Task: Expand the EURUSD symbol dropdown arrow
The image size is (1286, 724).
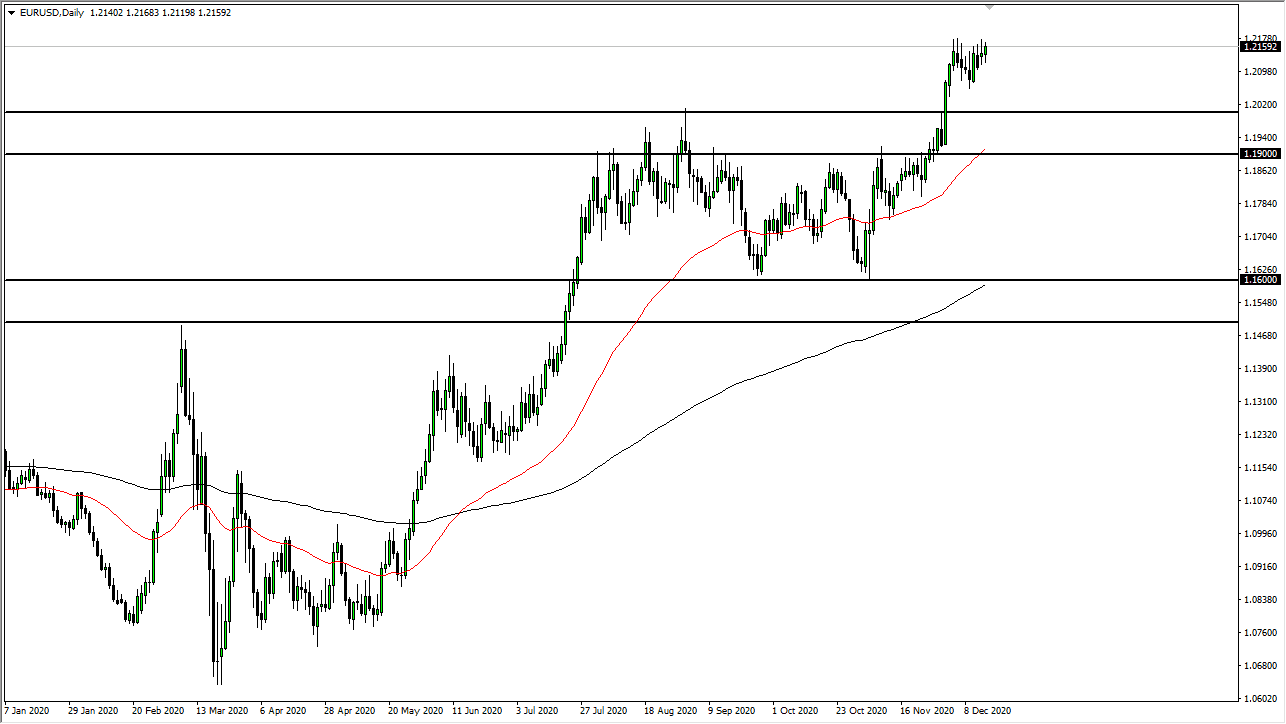Action: (11, 11)
